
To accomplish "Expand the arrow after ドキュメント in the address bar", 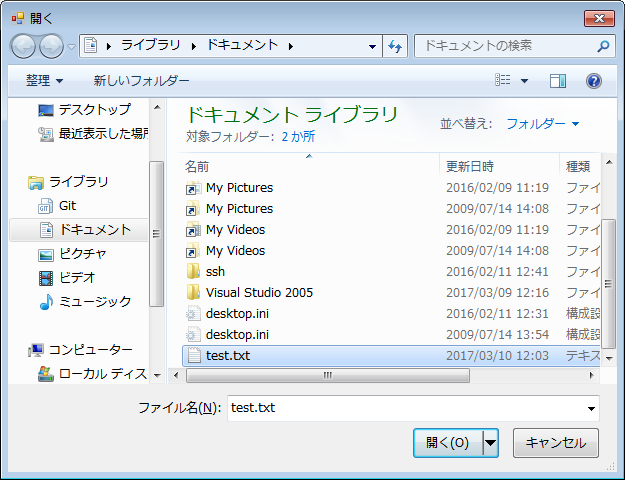I will click(291, 47).
